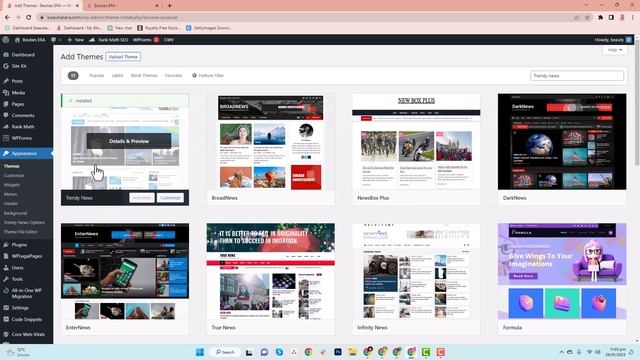Click Details & Preview on Trendy News

pyautogui.click(x=129, y=141)
